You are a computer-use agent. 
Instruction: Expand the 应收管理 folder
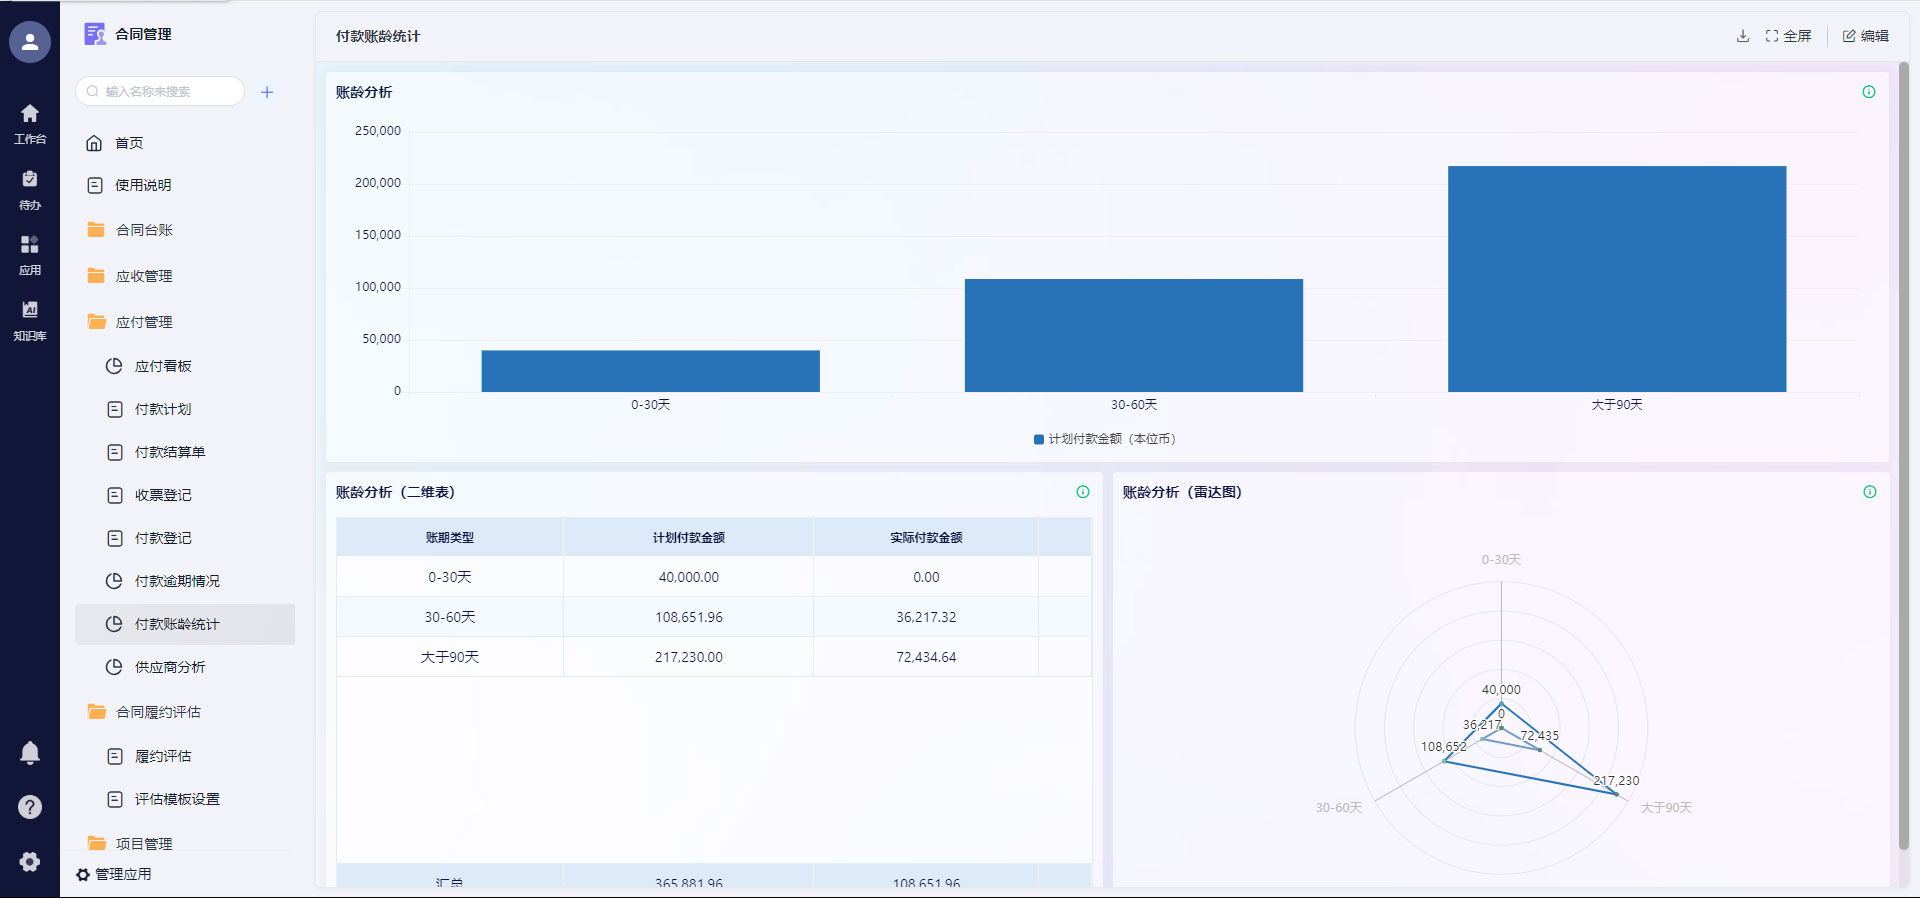pyautogui.click(x=144, y=276)
